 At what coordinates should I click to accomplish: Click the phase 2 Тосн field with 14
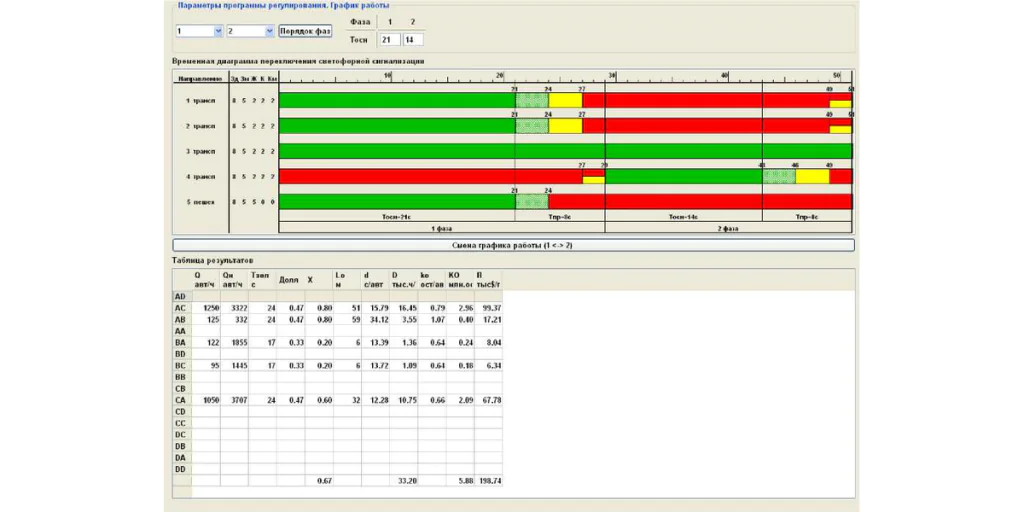pyautogui.click(x=412, y=40)
